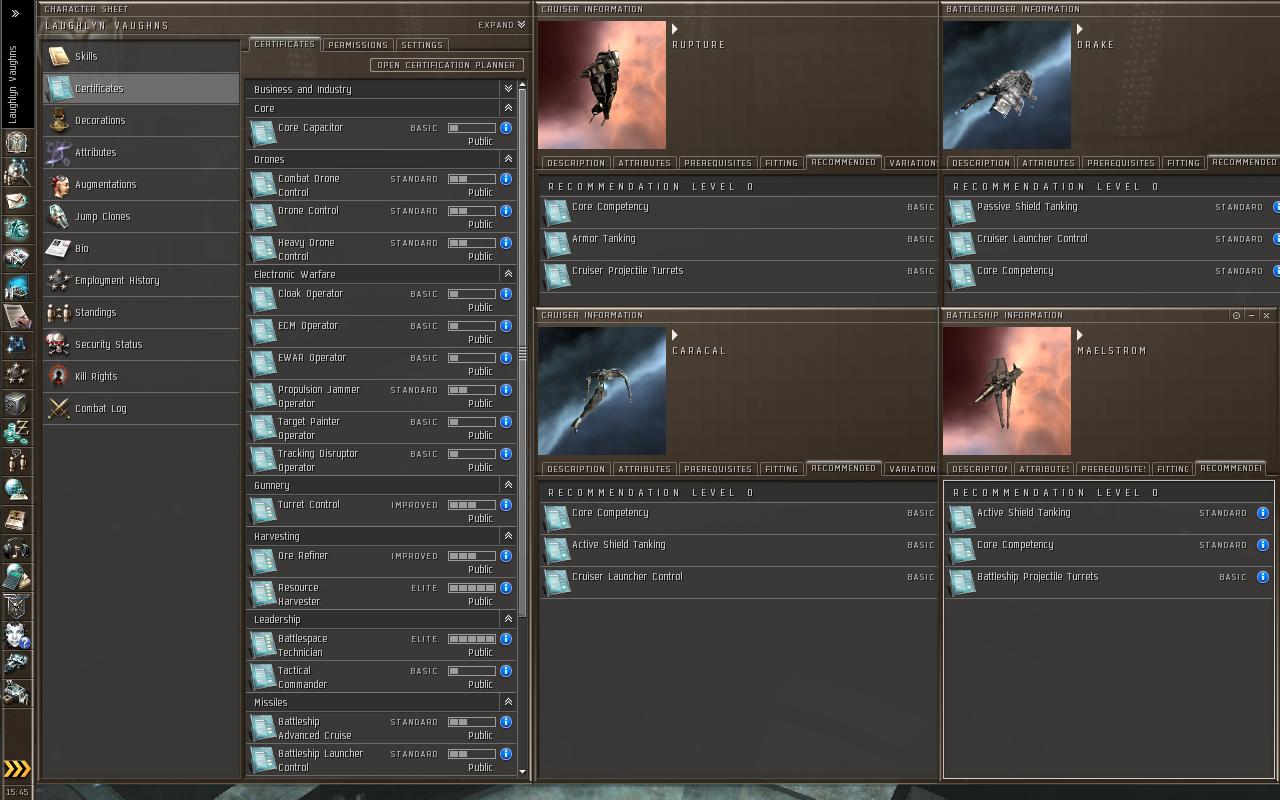Viewport: 1280px width, 800px height.
Task: Select Kill Rights in the character sheet
Action: pyautogui.click(x=96, y=377)
